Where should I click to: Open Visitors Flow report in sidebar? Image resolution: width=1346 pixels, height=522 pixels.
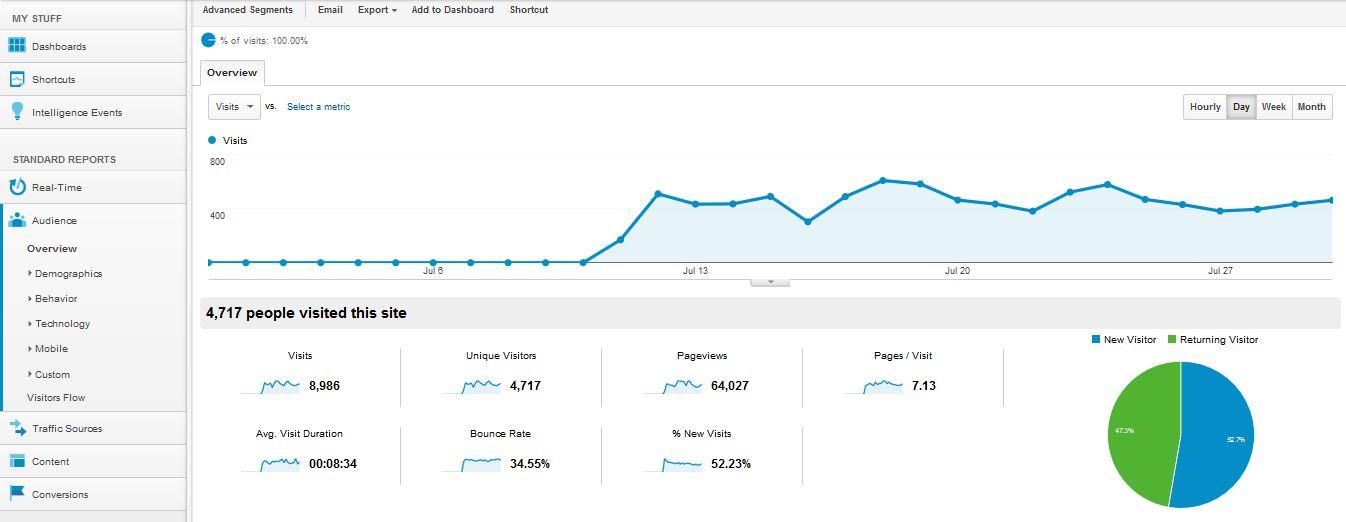click(x=56, y=398)
